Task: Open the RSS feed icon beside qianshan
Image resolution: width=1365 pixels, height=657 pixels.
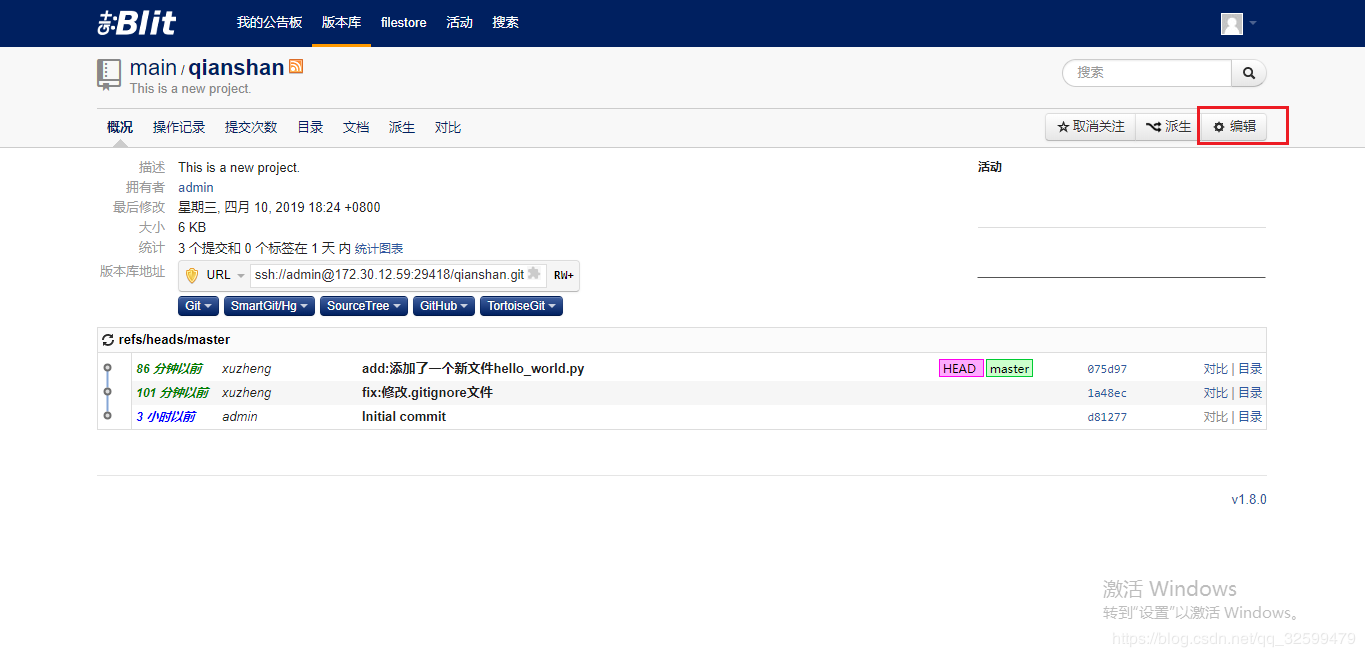Action: 296,66
